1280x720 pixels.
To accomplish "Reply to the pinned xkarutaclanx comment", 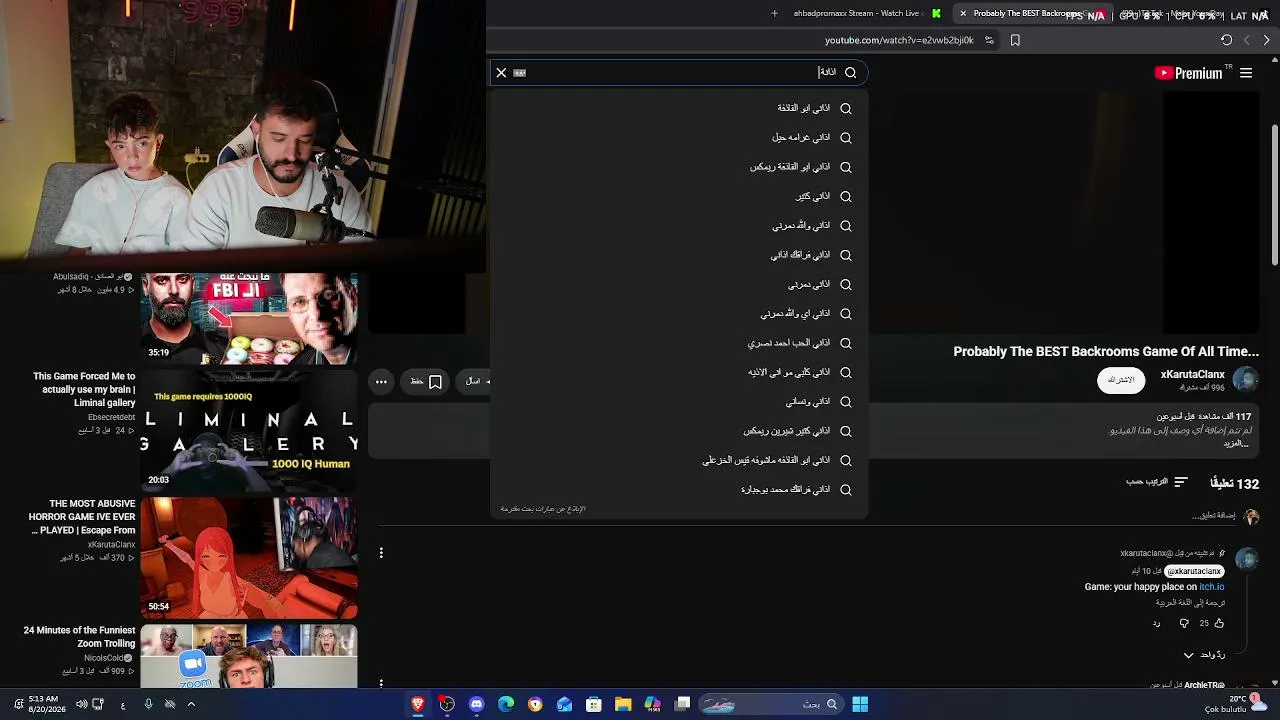I will [x=1157, y=623].
